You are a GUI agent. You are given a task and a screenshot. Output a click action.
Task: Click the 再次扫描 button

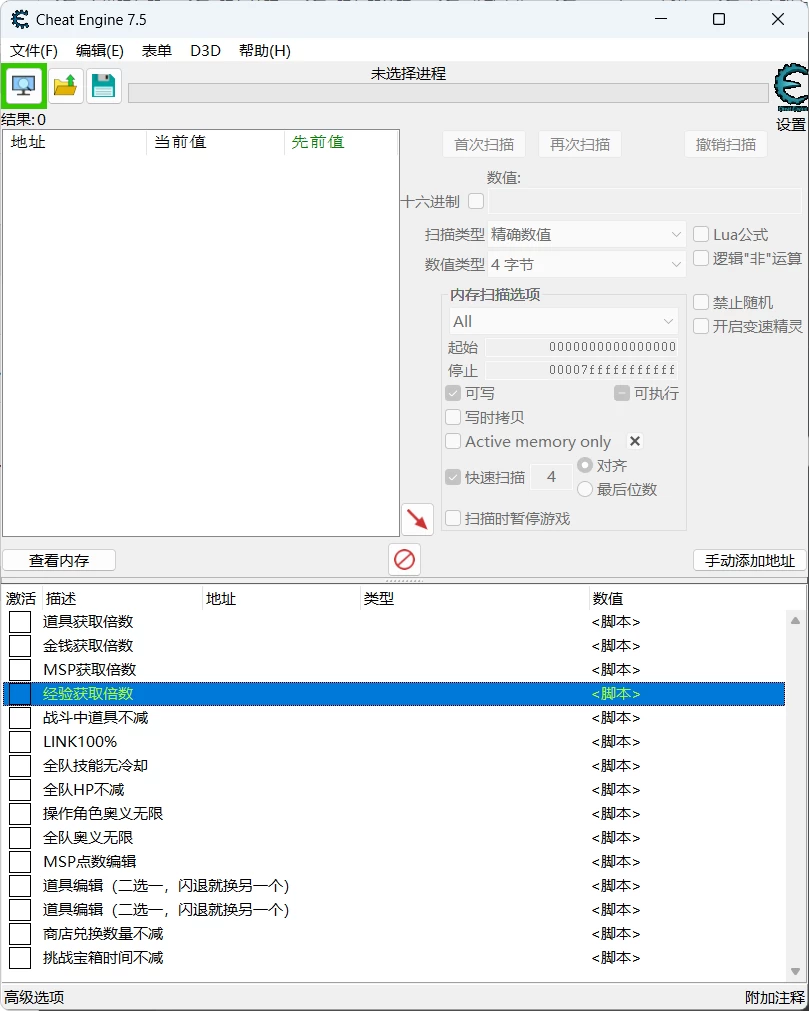click(580, 144)
